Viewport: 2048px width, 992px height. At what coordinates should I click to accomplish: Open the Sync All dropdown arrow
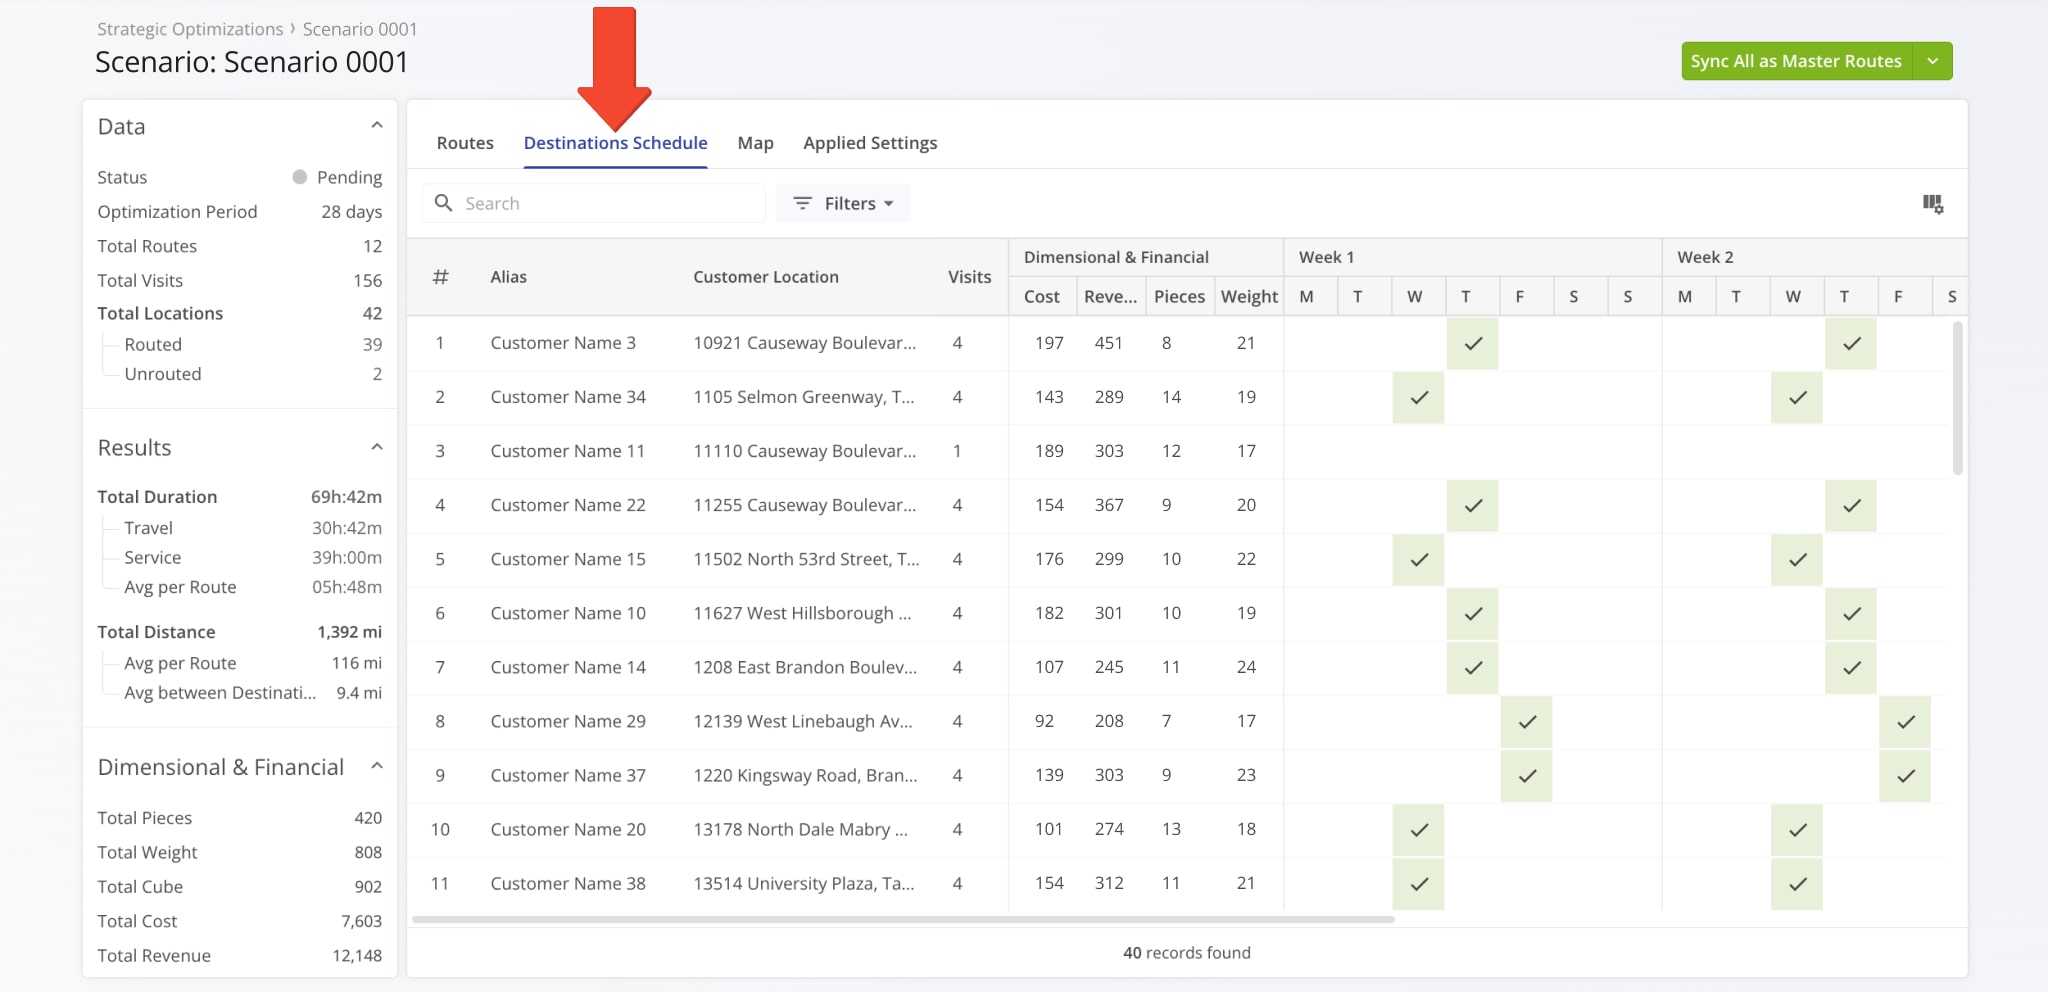[1932, 61]
